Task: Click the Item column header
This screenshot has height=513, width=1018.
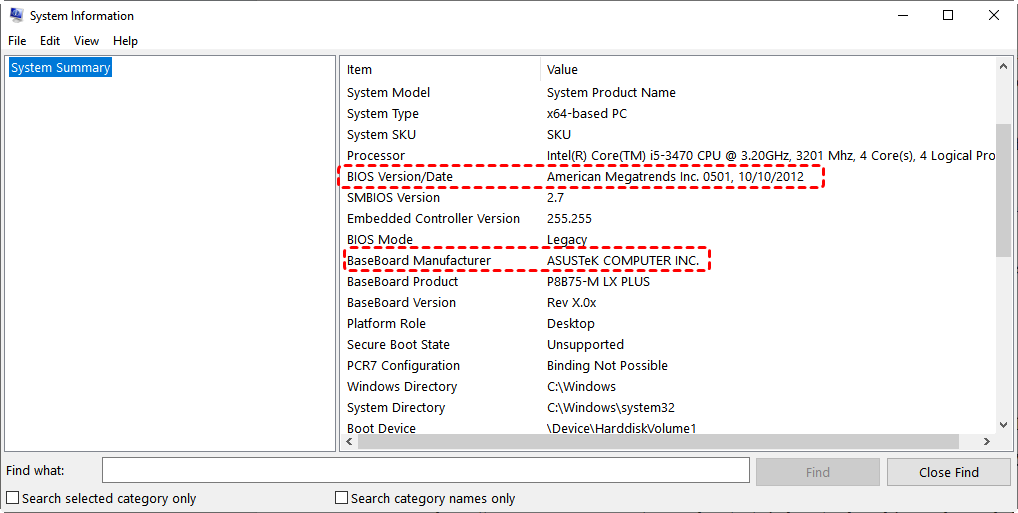Action: 441,69
